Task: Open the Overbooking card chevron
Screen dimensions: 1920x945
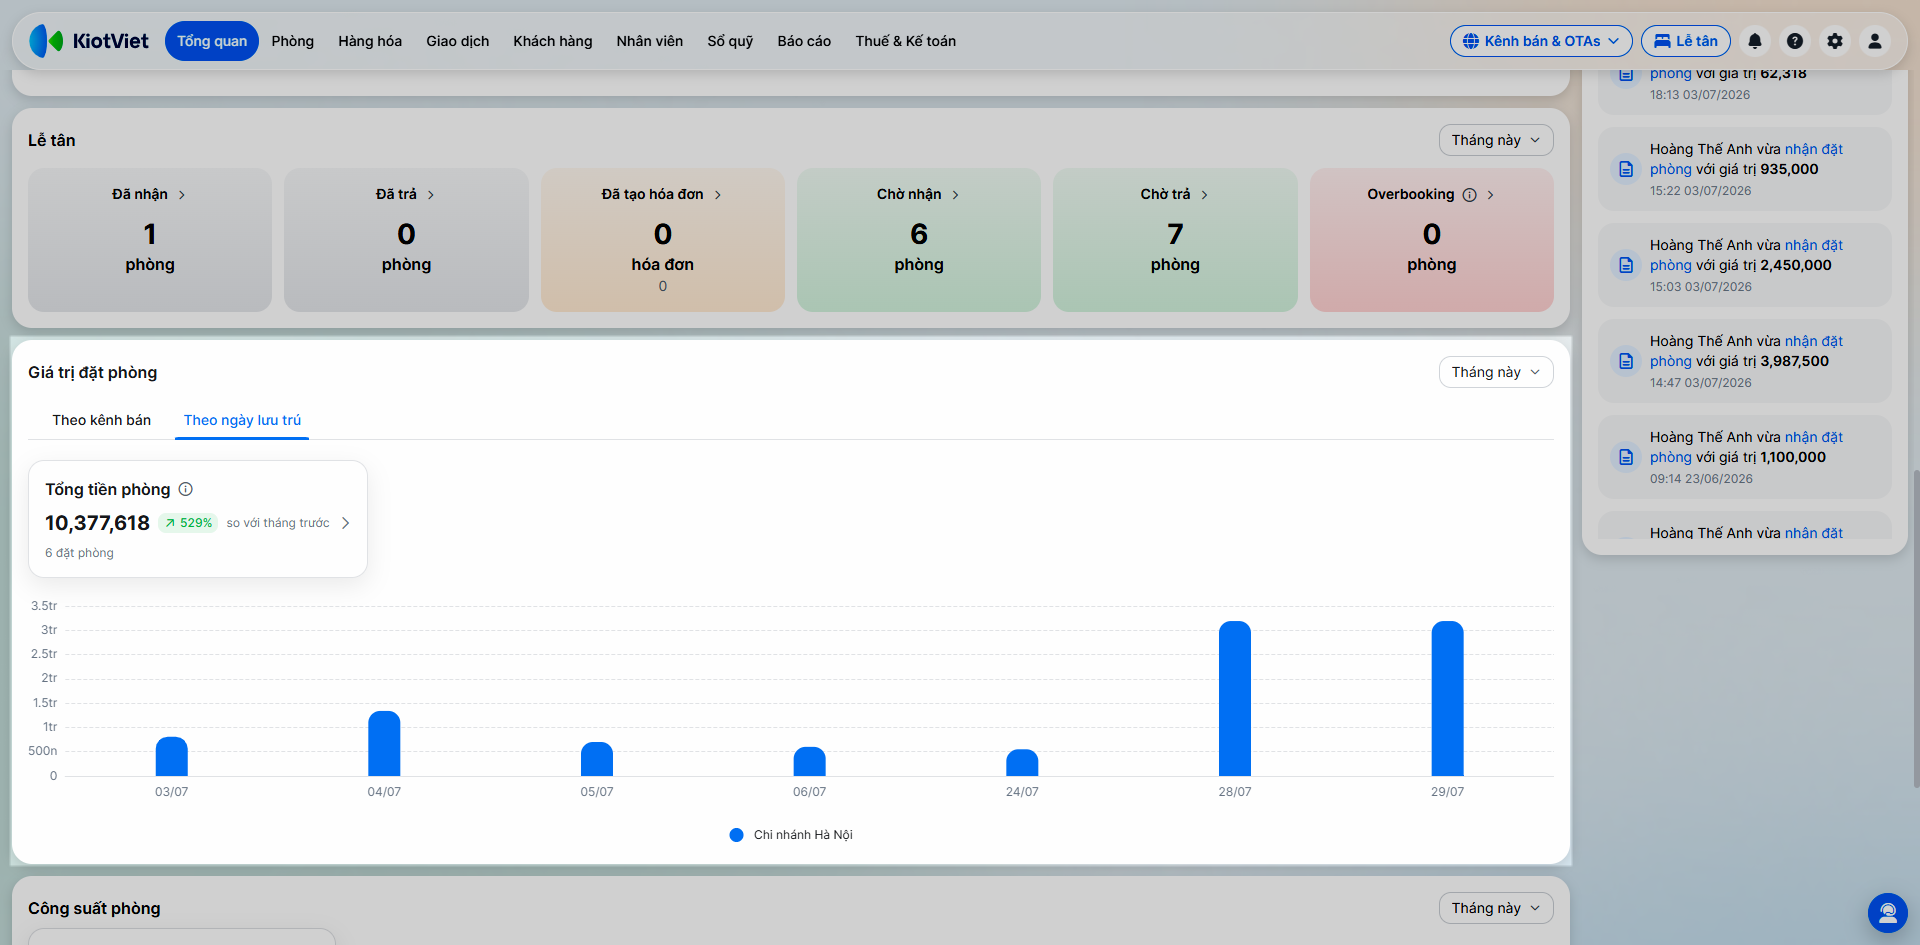Action: point(1491,195)
